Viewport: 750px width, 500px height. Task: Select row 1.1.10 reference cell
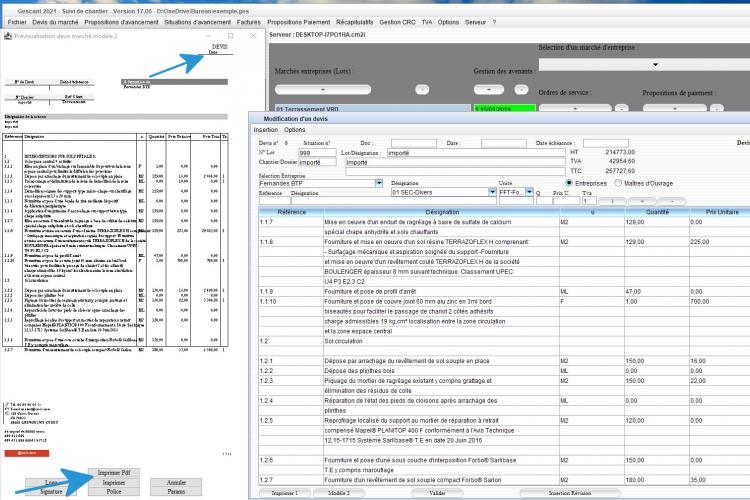pyautogui.click(x=291, y=301)
